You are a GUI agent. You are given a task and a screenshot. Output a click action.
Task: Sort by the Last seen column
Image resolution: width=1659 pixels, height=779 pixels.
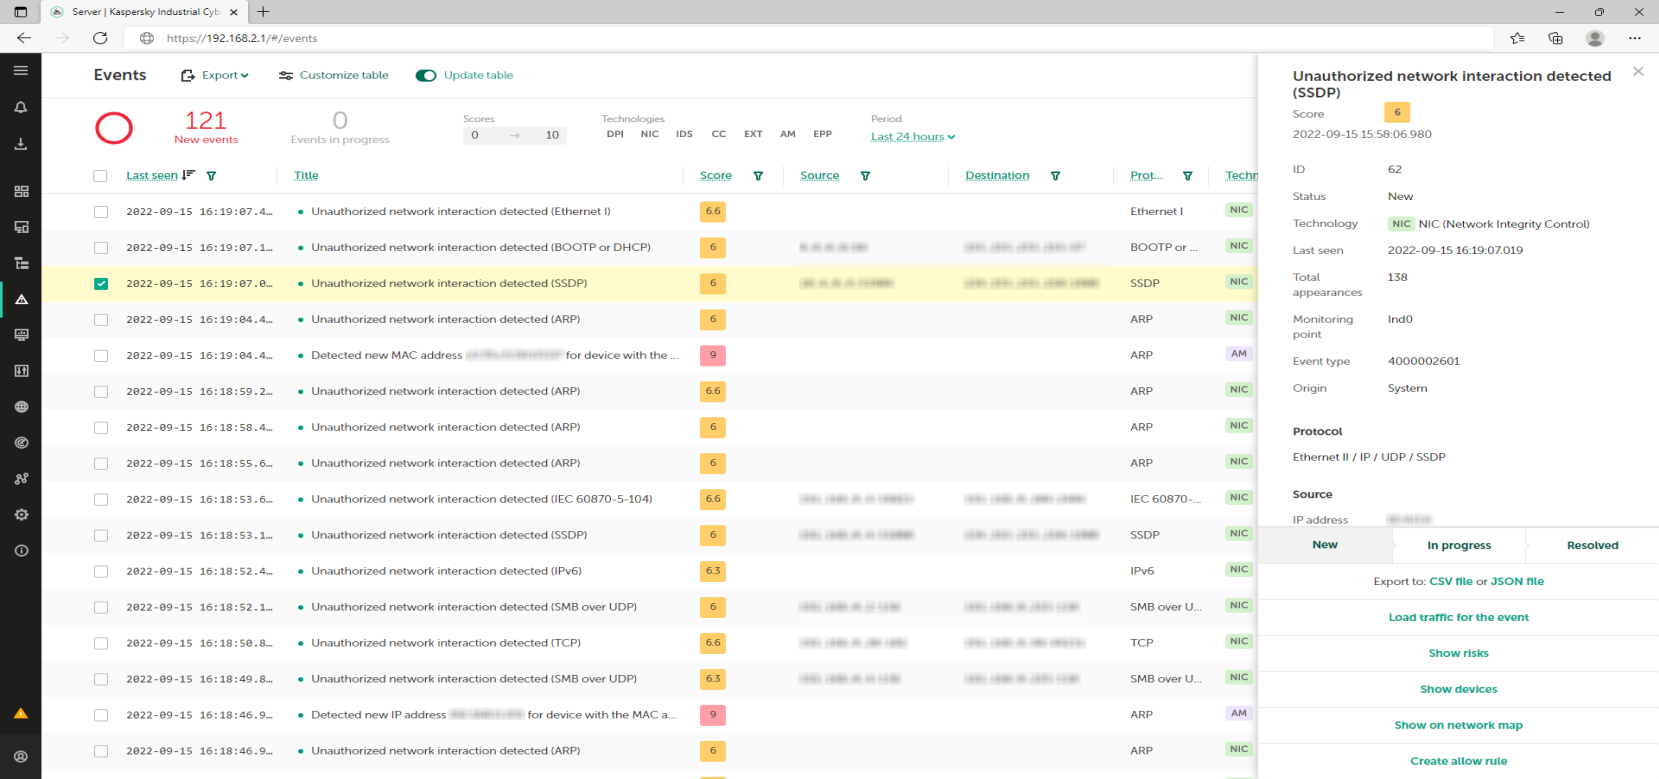click(x=152, y=176)
